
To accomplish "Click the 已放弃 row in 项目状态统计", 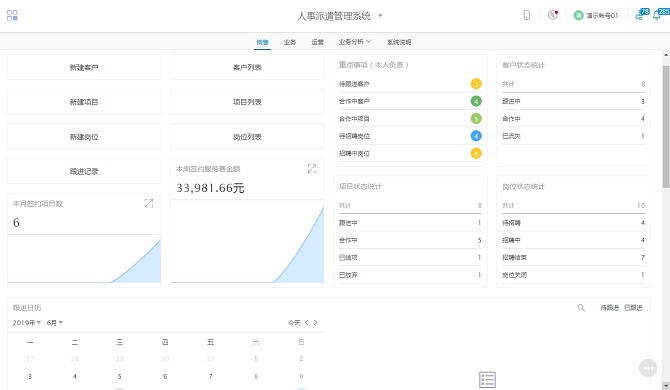I will coord(410,275).
